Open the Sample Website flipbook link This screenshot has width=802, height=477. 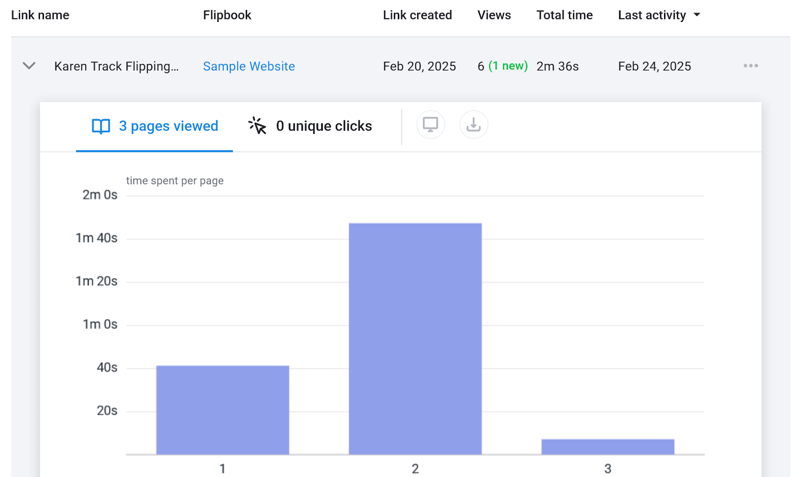[249, 66]
